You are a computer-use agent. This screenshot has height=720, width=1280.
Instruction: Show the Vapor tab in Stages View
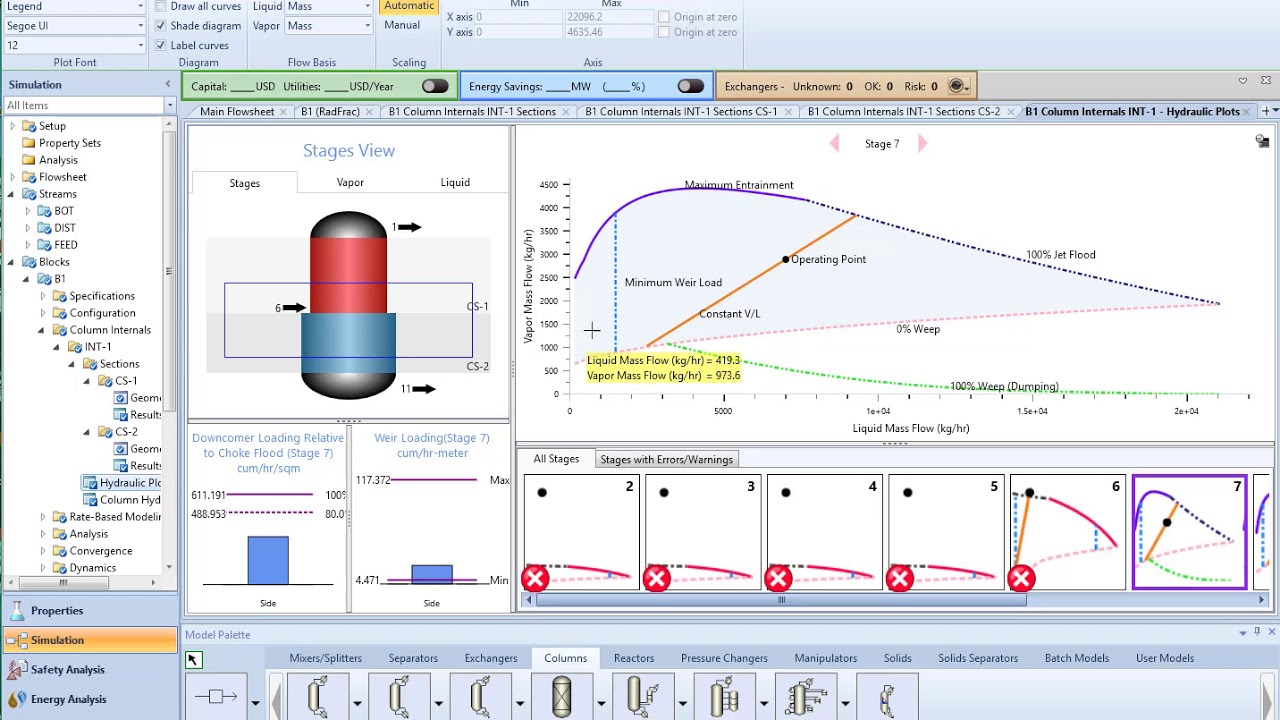coord(350,183)
